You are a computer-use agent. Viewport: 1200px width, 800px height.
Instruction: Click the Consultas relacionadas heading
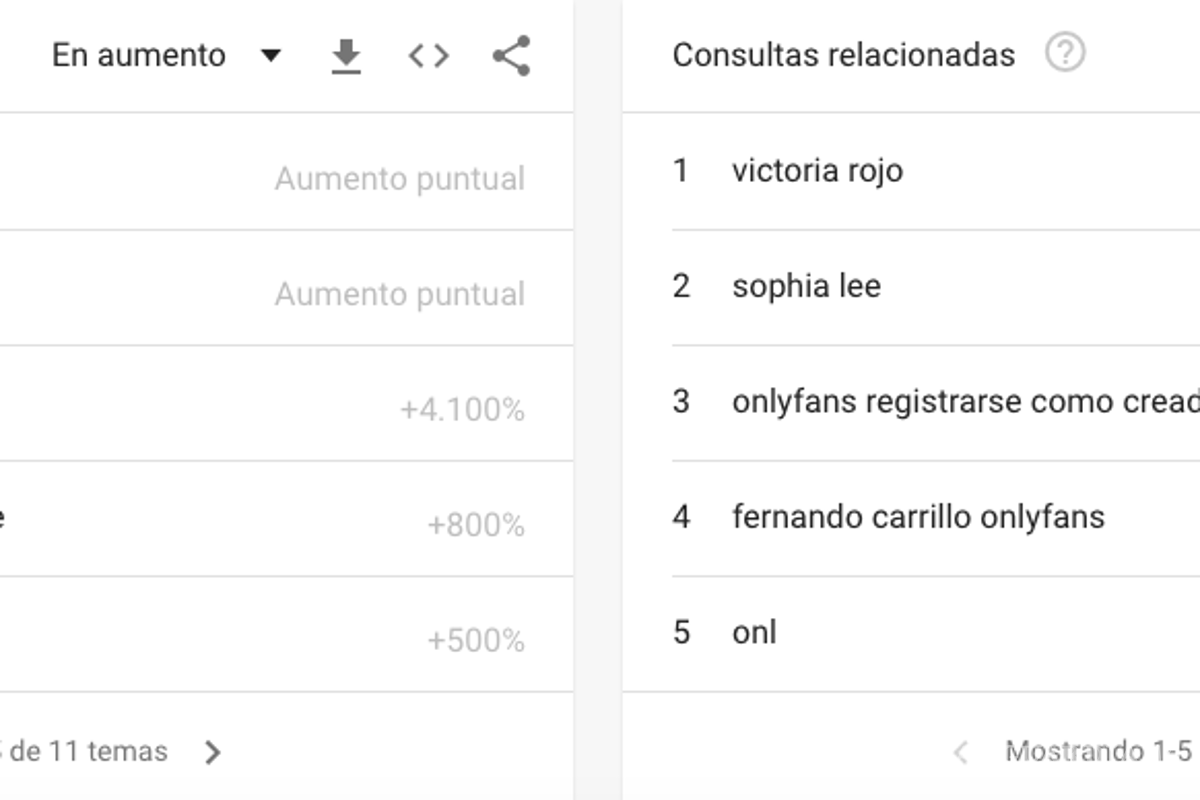click(845, 55)
